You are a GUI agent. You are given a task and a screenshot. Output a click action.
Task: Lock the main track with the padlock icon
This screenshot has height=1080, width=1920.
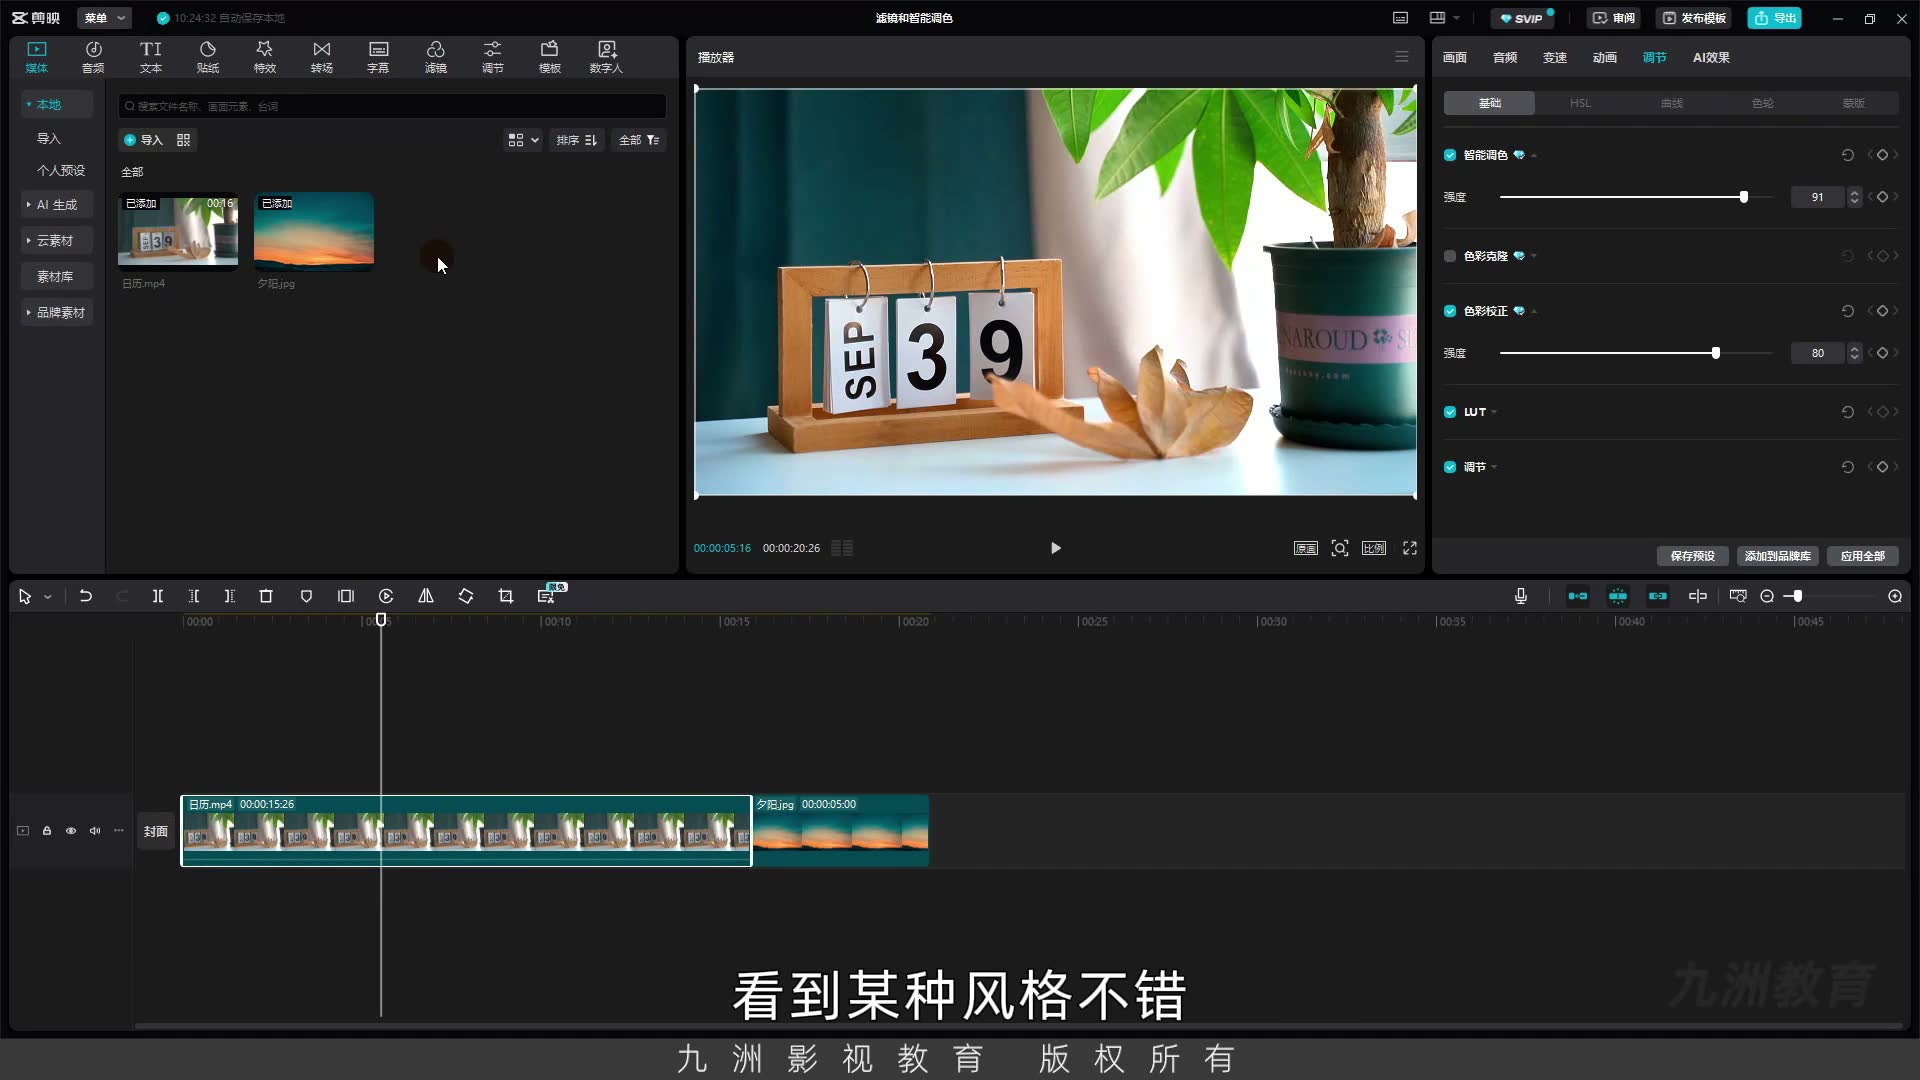(x=47, y=831)
